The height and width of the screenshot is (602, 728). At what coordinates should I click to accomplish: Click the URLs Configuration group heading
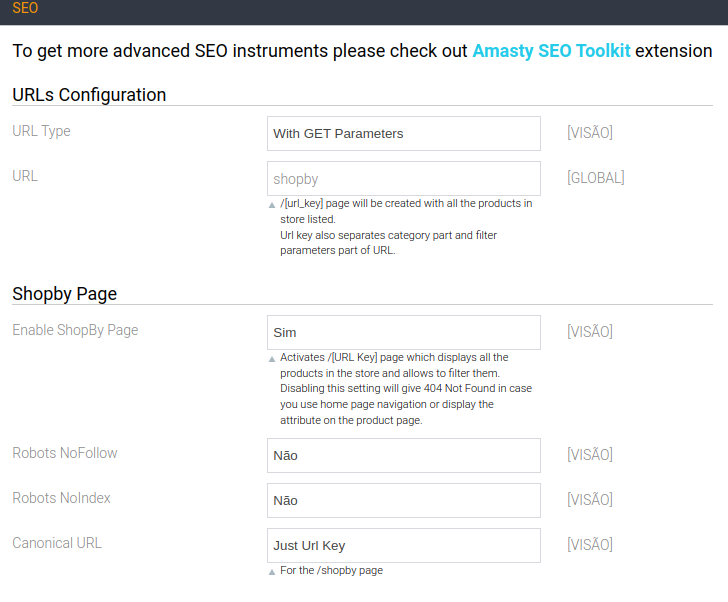pyautogui.click(x=89, y=95)
